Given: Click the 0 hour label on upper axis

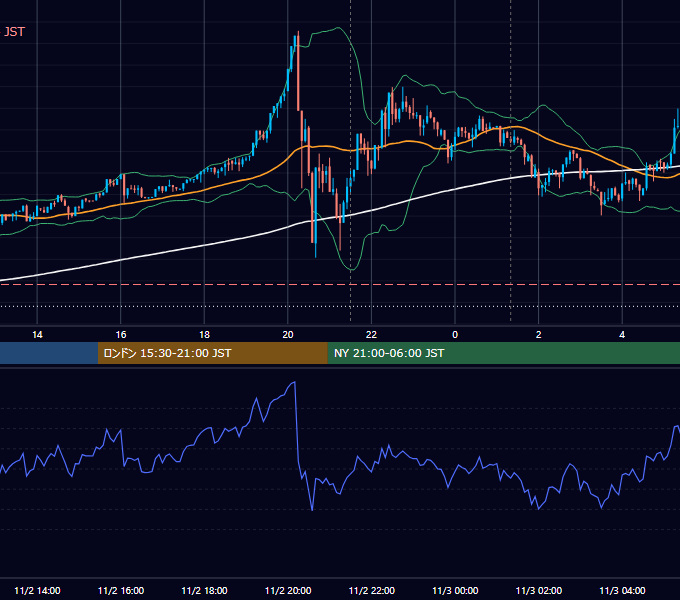Looking at the screenshot, I should pos(455,335).
